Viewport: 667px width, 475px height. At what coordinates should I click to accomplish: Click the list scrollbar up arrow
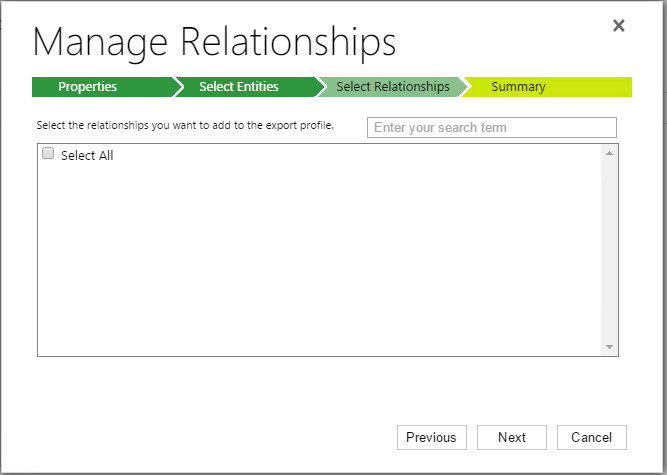pos(609,153)
